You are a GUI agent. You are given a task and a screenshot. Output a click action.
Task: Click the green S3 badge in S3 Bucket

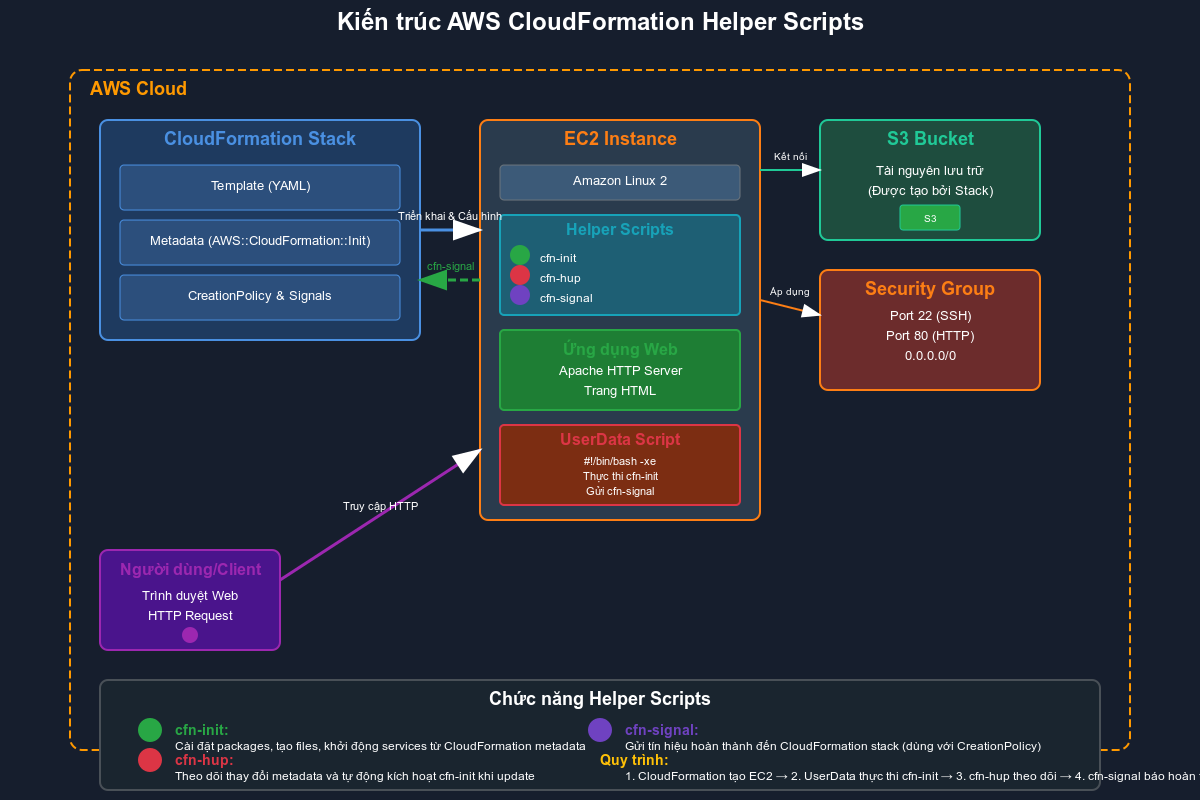pyautogui.click(x=930, y=218)
